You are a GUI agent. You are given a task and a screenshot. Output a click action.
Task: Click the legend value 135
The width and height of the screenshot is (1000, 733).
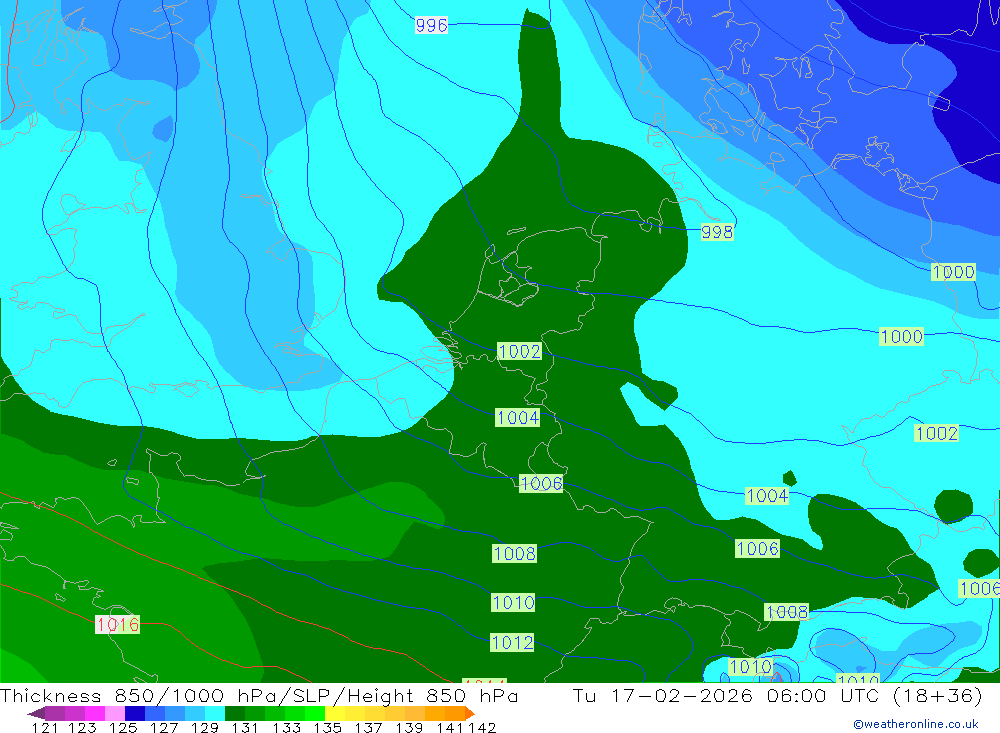327,727
